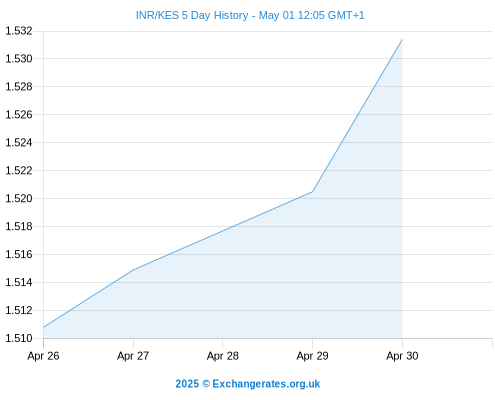Select the Apr 29 x-axis label
The image size is (495, 400).
[312, 356]
